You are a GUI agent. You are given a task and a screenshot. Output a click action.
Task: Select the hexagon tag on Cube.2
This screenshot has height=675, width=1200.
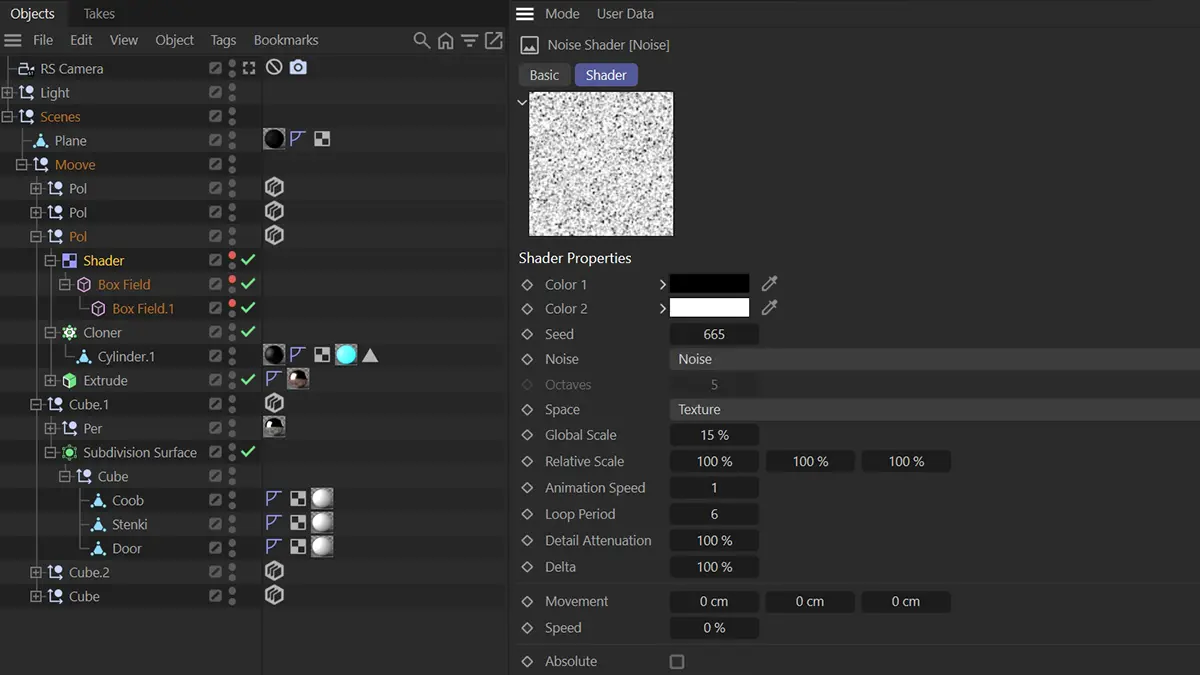[274, 571]
